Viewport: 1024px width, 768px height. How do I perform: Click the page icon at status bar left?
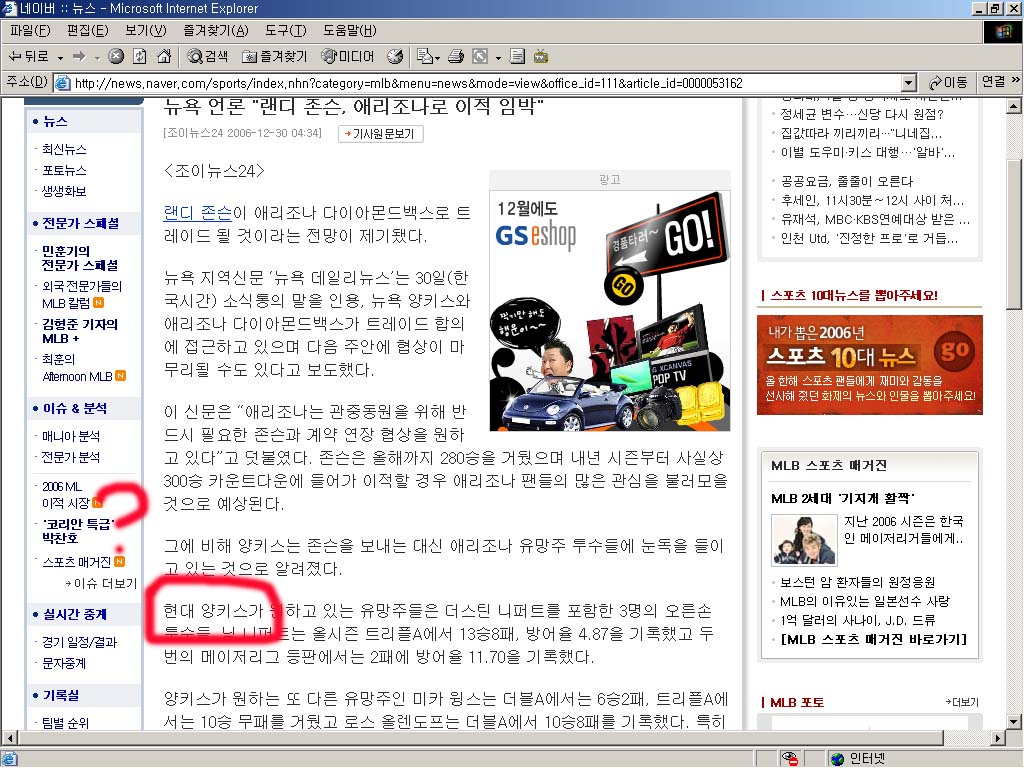pyautogui.click(x=9, y=758)
